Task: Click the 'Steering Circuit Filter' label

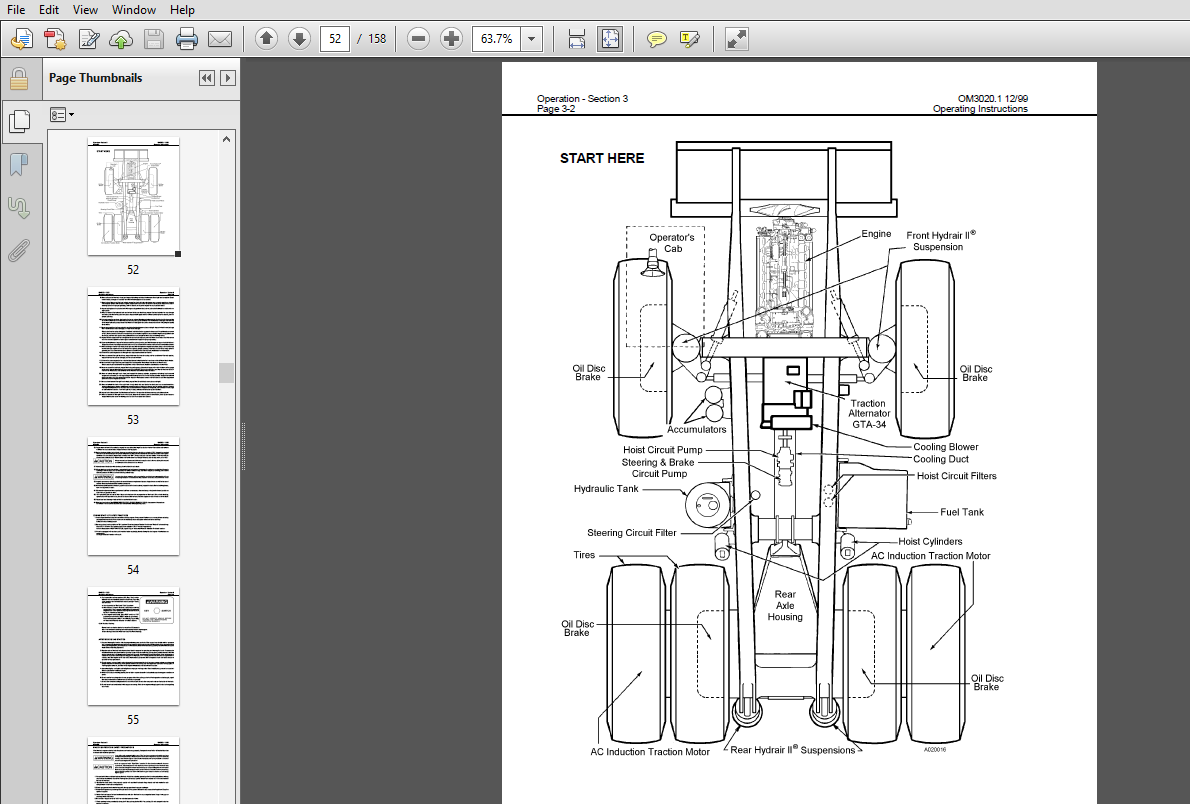Action: click(x=631, y=533)
